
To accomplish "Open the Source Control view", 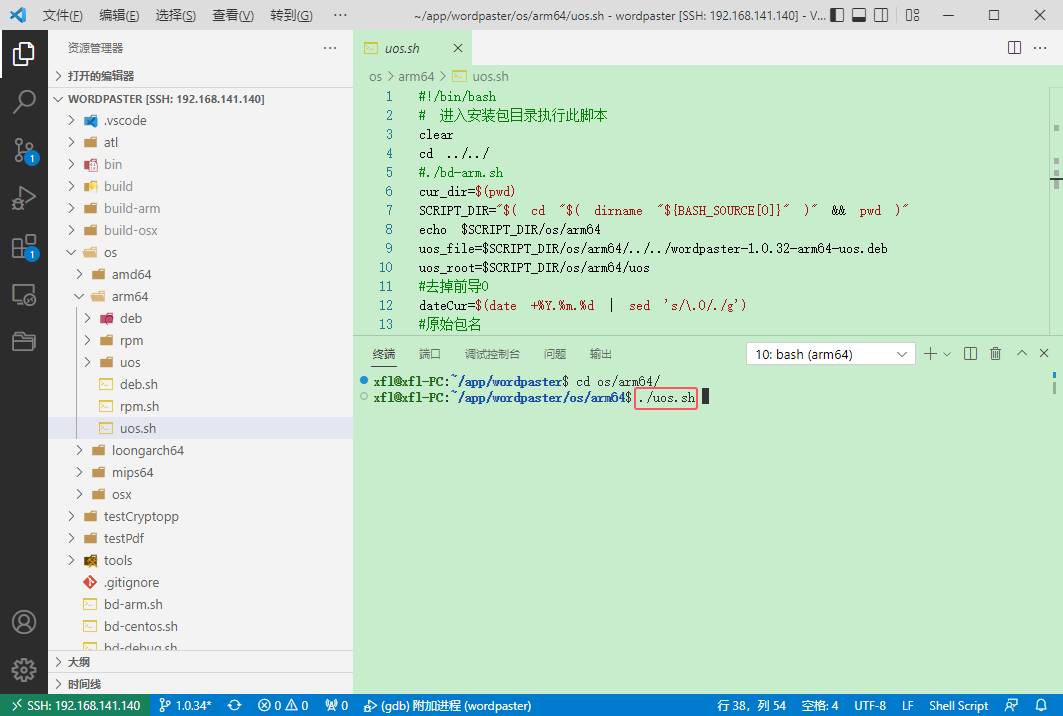I will 24,150.
